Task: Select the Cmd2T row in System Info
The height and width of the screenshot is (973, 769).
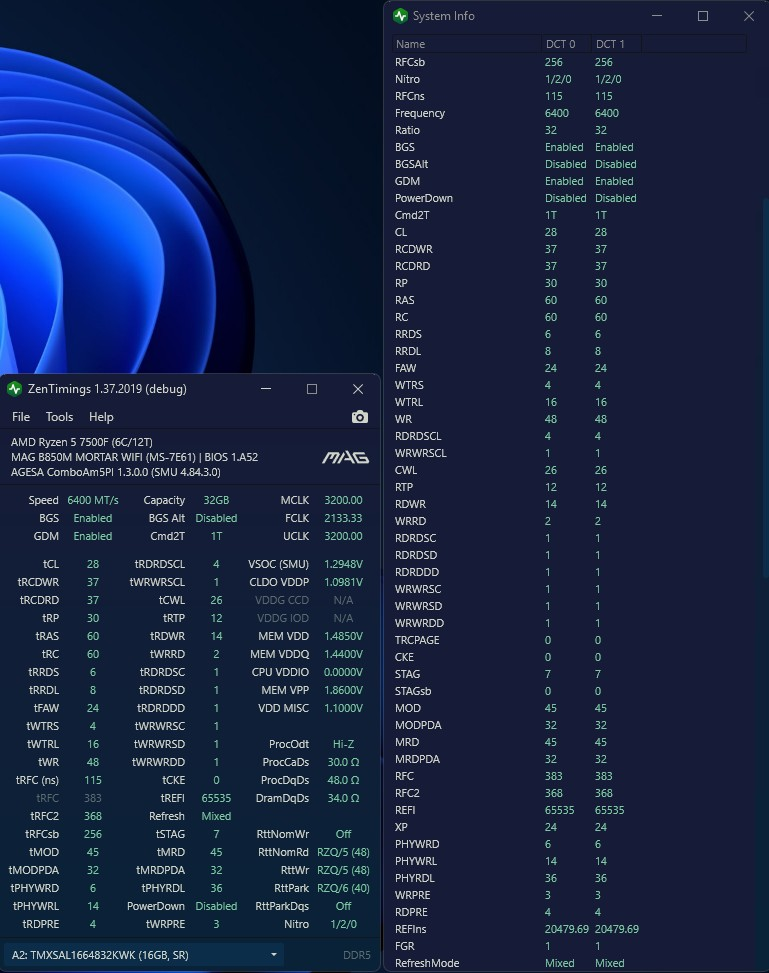Action: (569, 215)
